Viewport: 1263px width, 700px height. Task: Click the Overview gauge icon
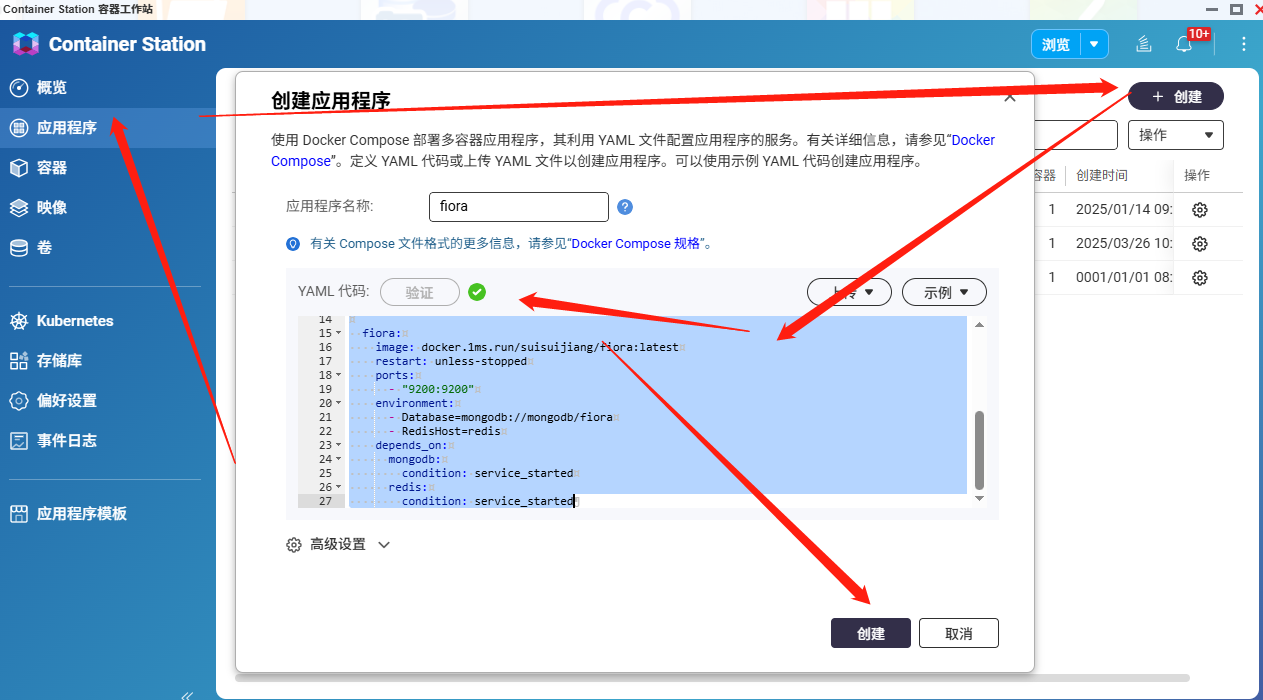(19, 88)
